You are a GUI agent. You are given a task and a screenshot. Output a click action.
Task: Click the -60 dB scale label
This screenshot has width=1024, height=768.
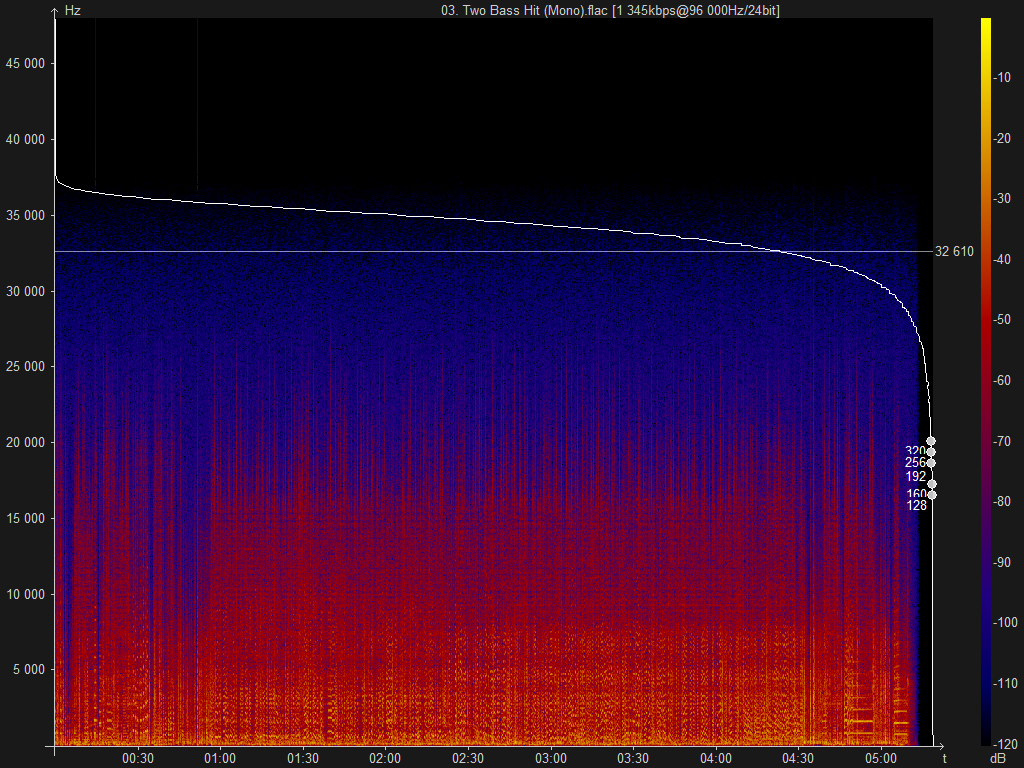pyautogui.click(x=1002, y=380)
